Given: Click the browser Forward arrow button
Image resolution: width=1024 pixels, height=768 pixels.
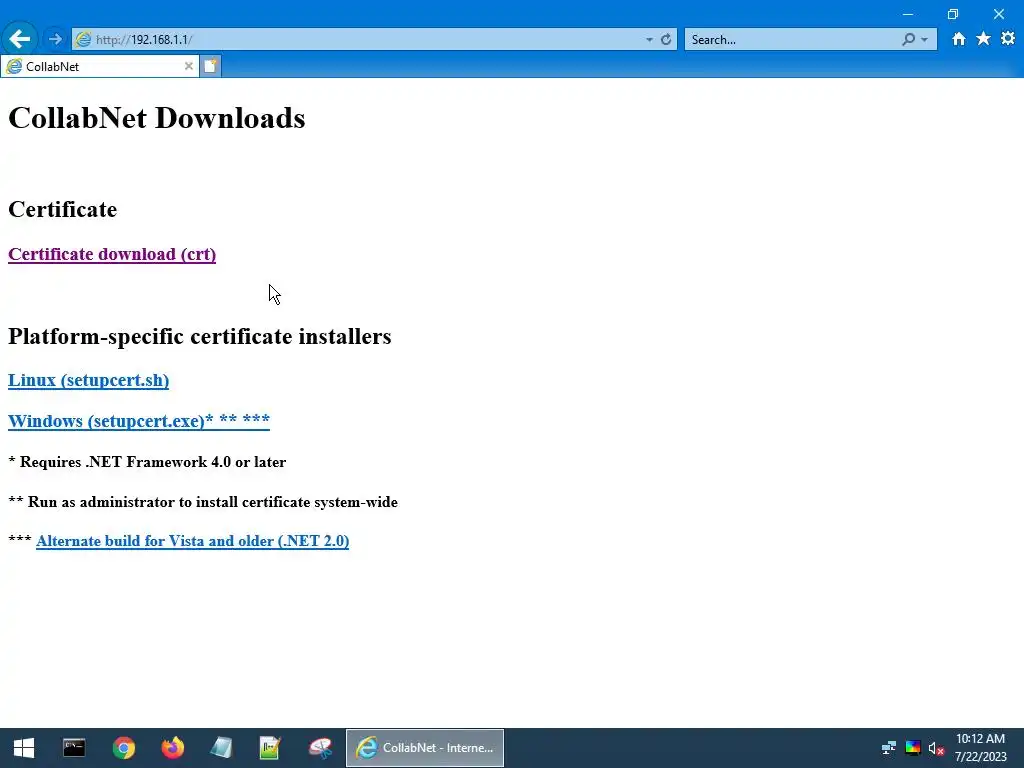Looking at the screenshot, I should pyautogui.click(x=55, y=39).
